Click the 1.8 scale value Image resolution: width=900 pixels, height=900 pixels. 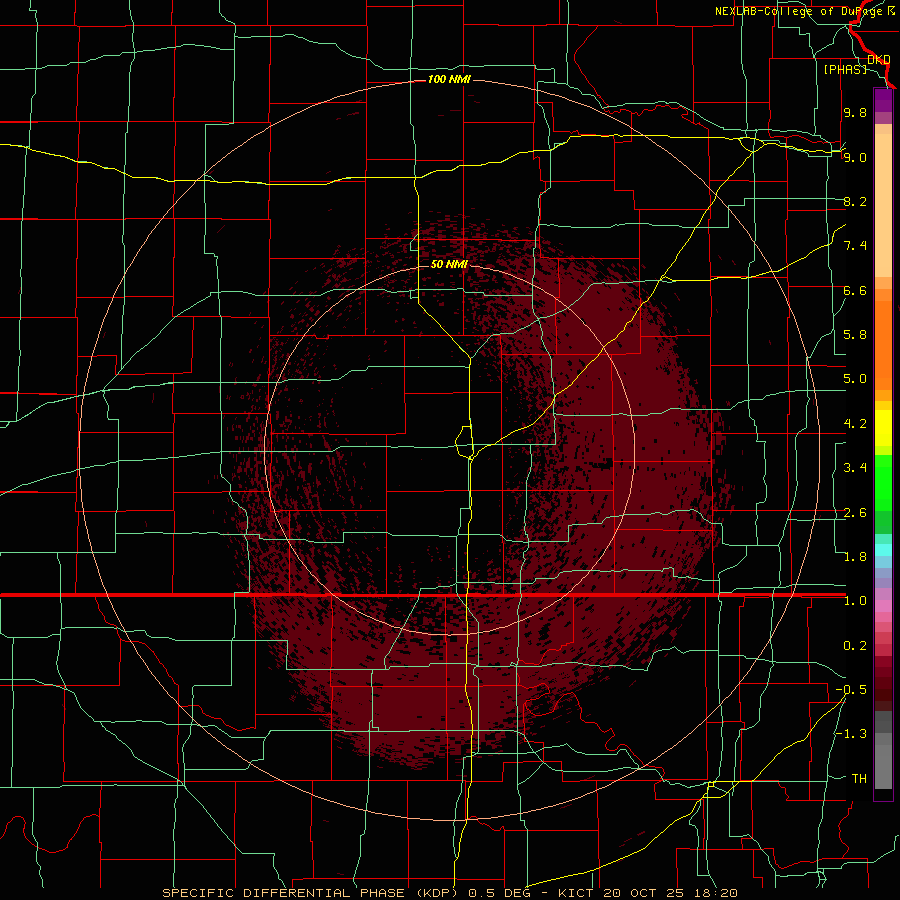pos(855,557)
